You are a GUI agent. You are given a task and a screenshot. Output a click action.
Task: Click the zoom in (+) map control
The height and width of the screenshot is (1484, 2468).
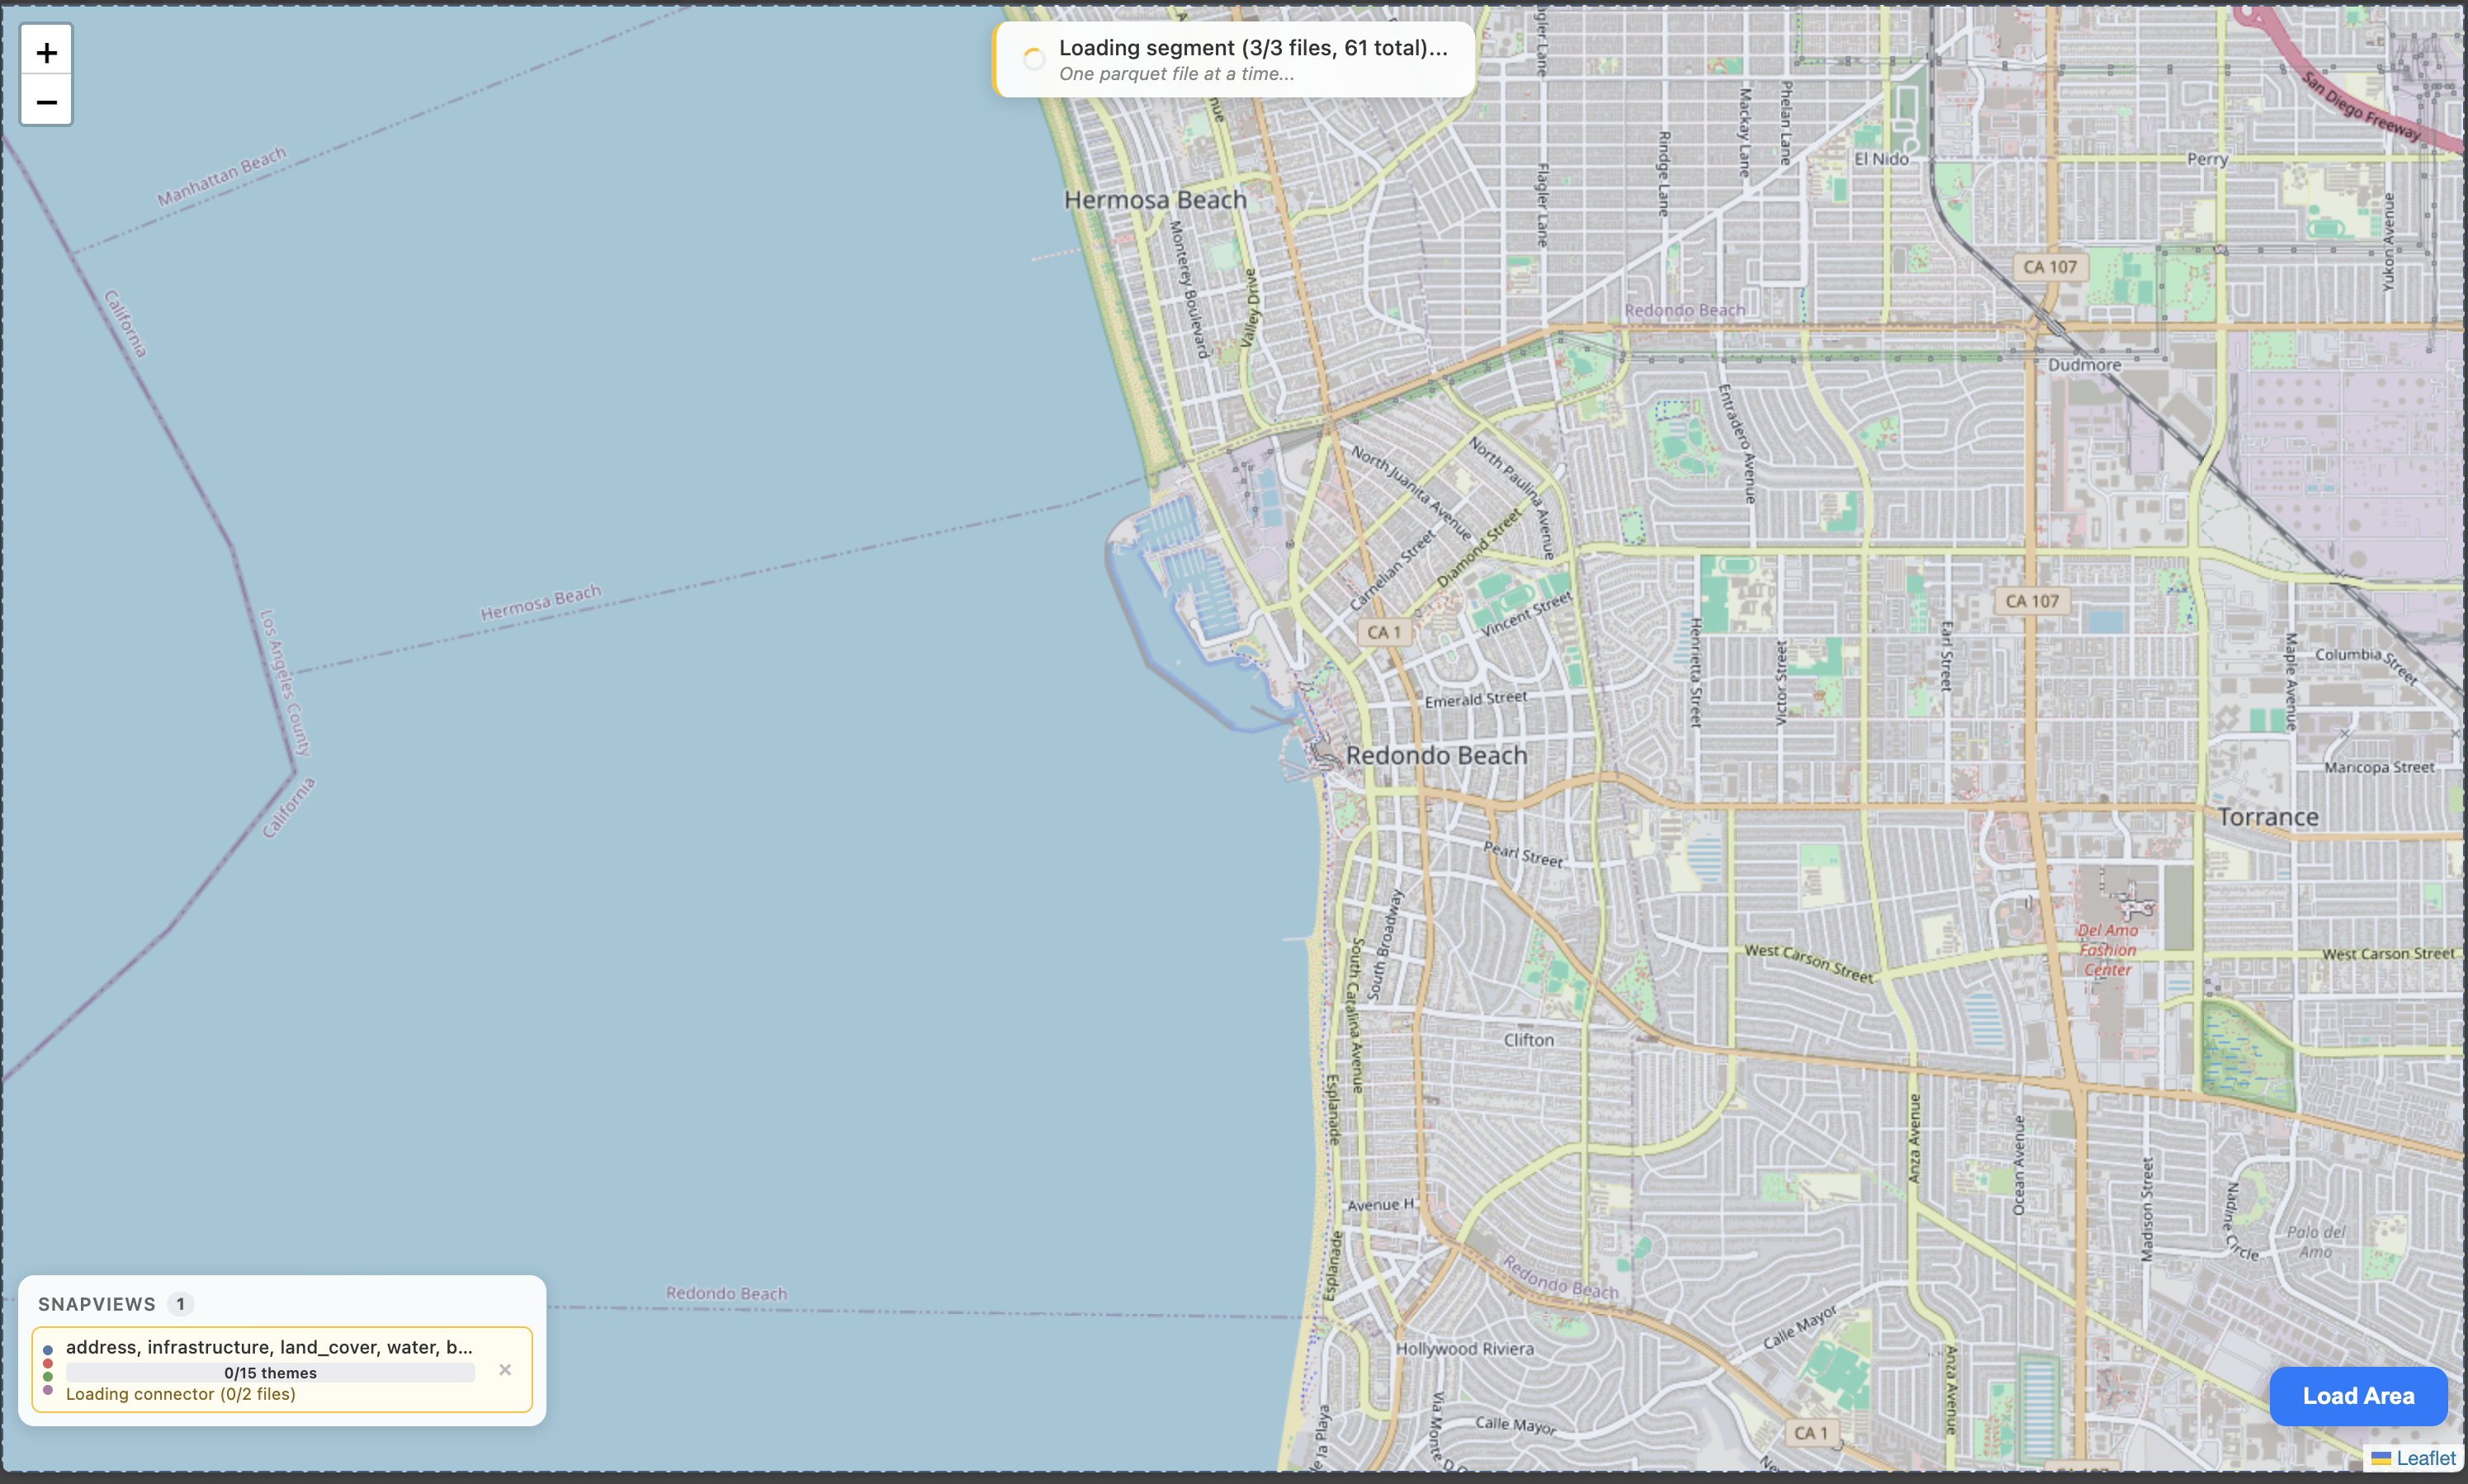(46, 52)
